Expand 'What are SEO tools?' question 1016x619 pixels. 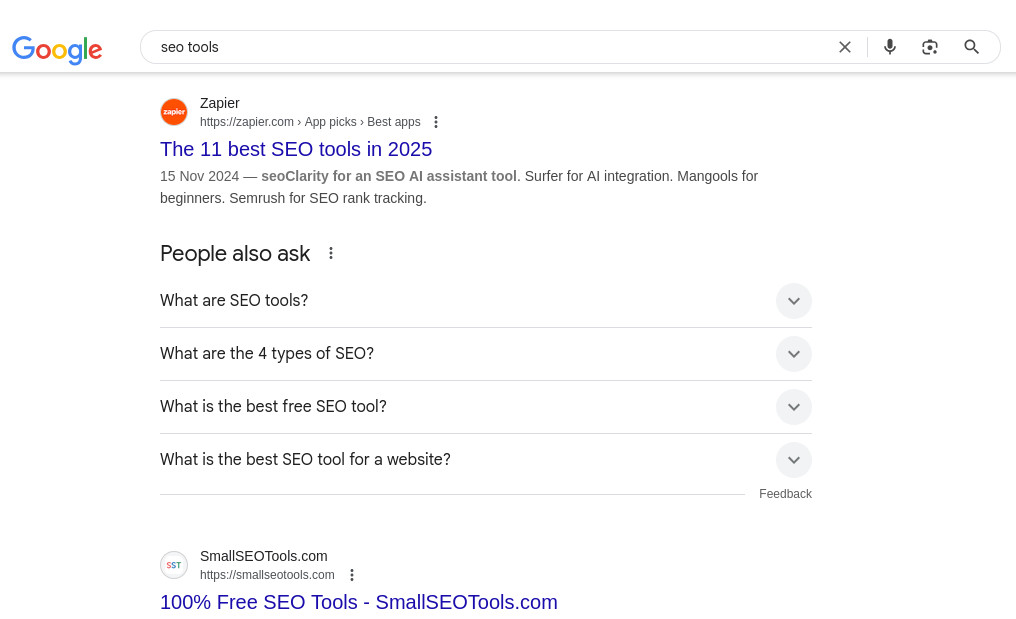tap(485, 301)
